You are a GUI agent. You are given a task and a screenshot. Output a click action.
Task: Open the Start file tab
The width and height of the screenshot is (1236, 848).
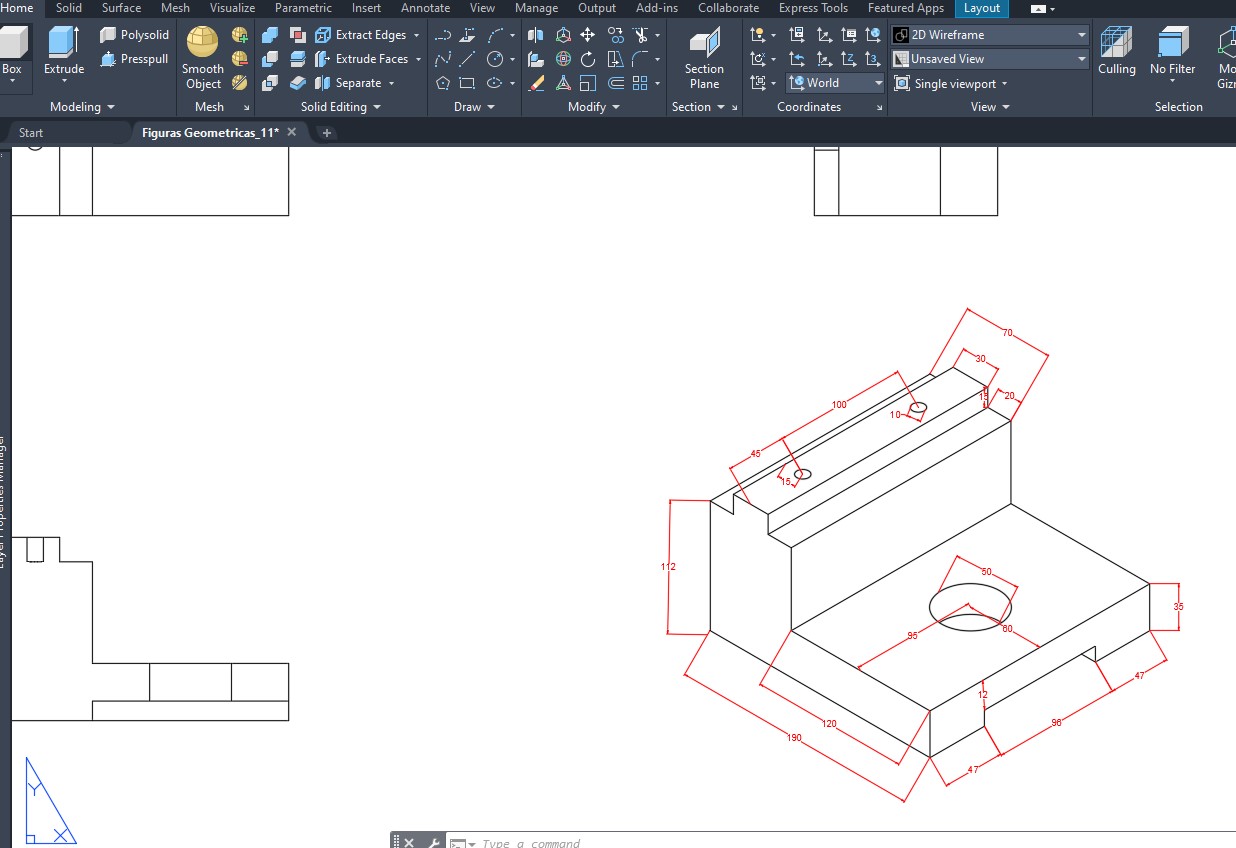pos(31,132)
